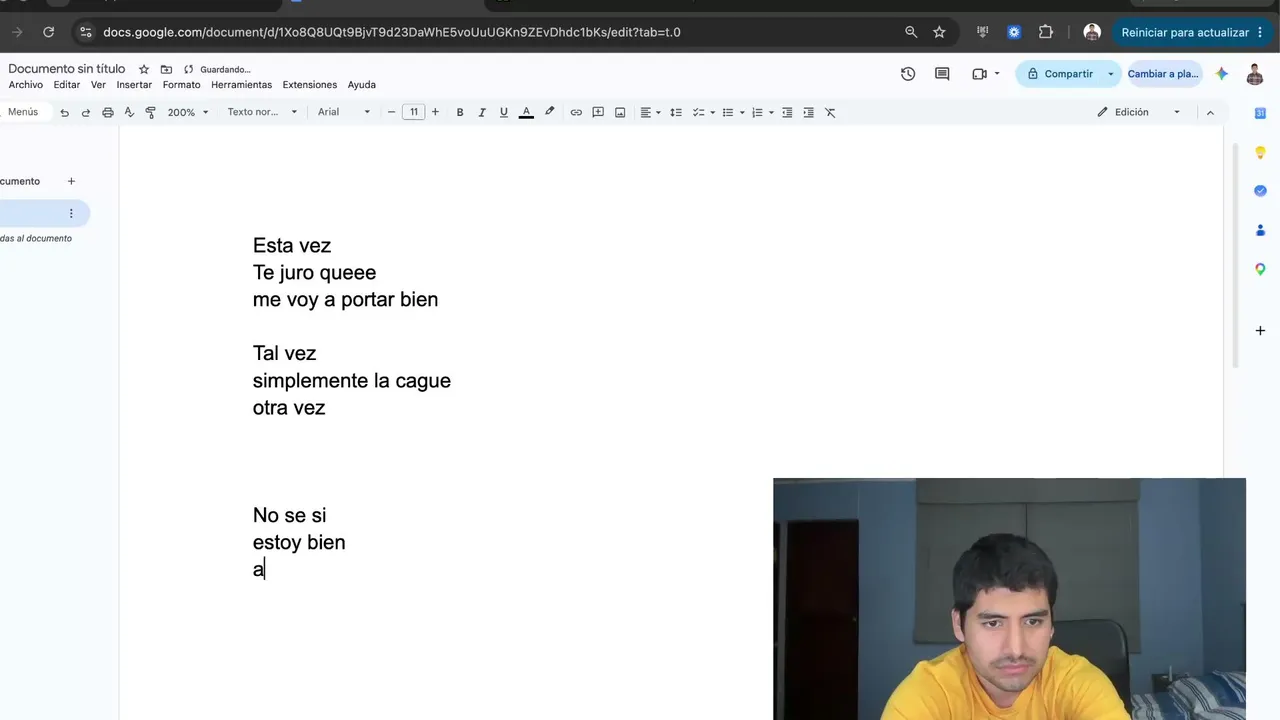Insert a link from the toolbar

tap(576, 112)
